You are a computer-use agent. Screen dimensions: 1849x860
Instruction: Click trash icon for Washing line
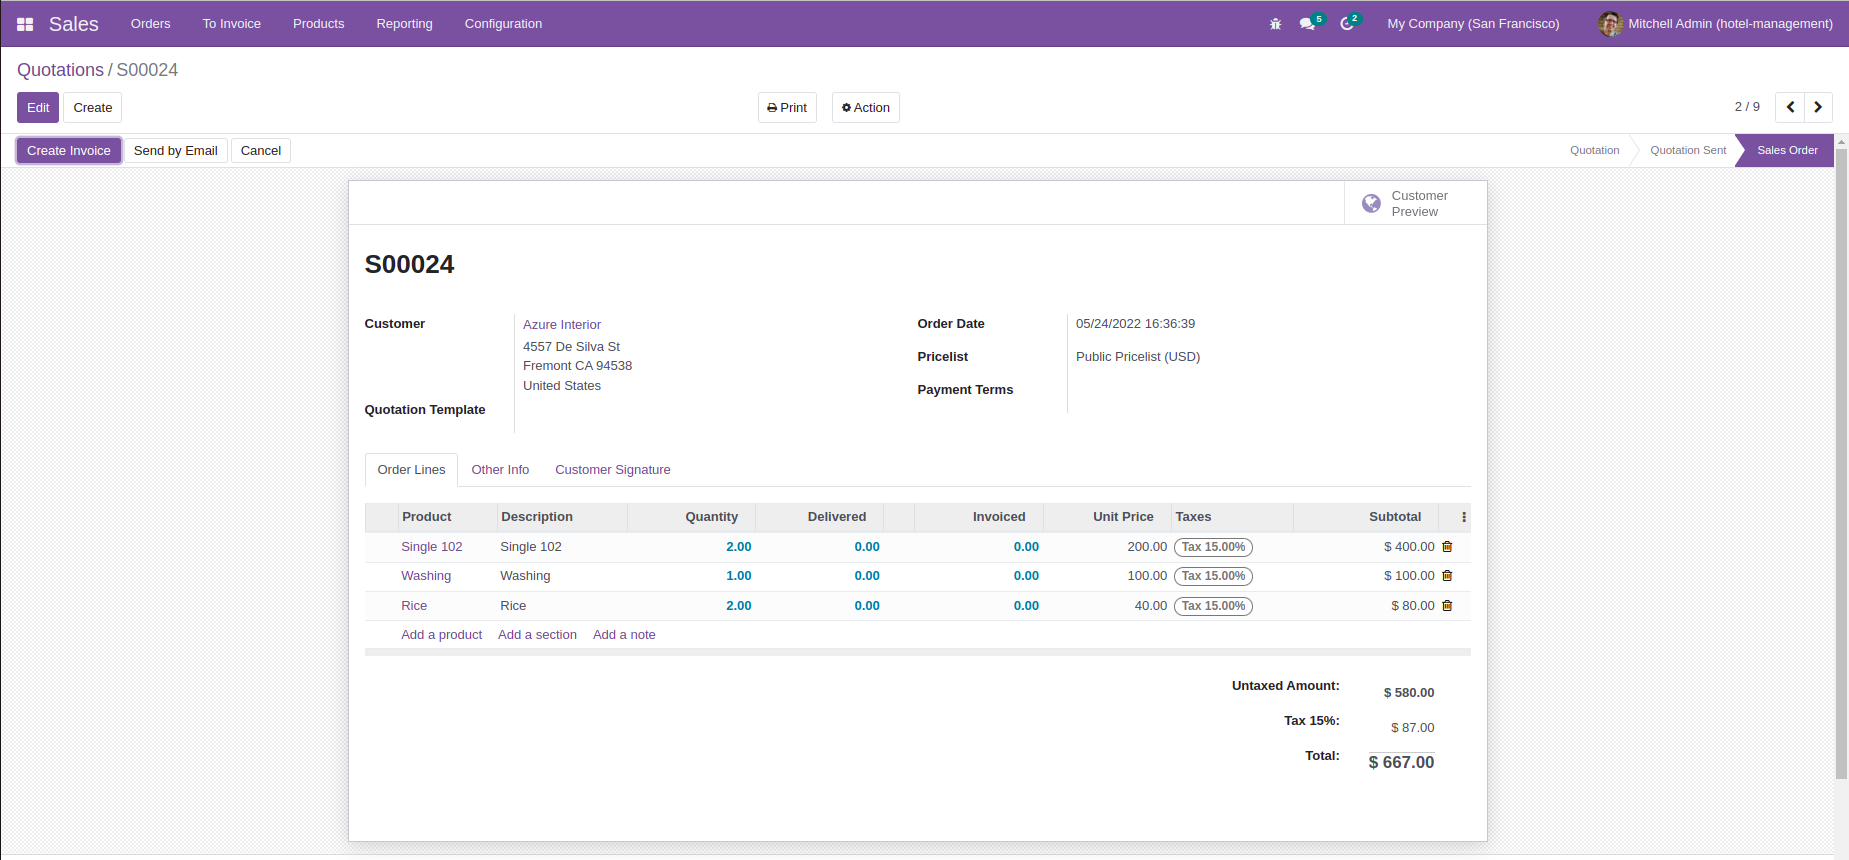click(1447, 576)
